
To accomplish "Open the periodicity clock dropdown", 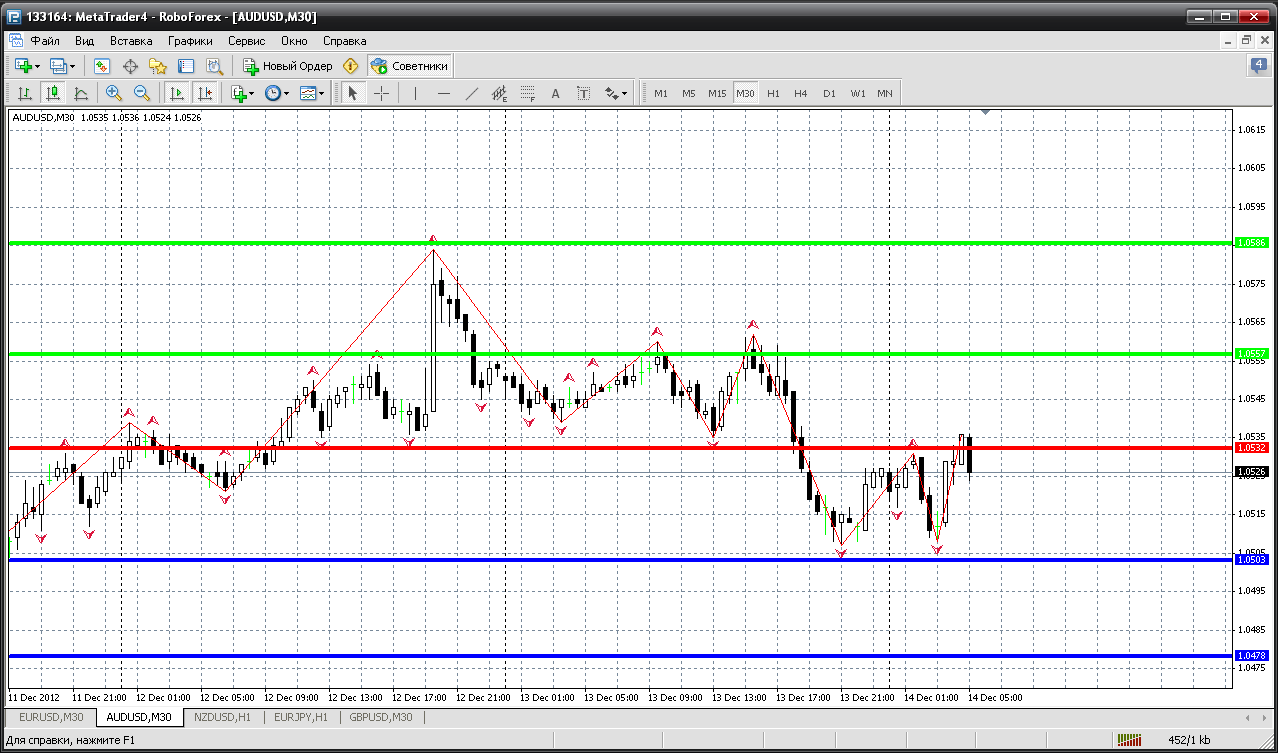I will coord(276,93).
